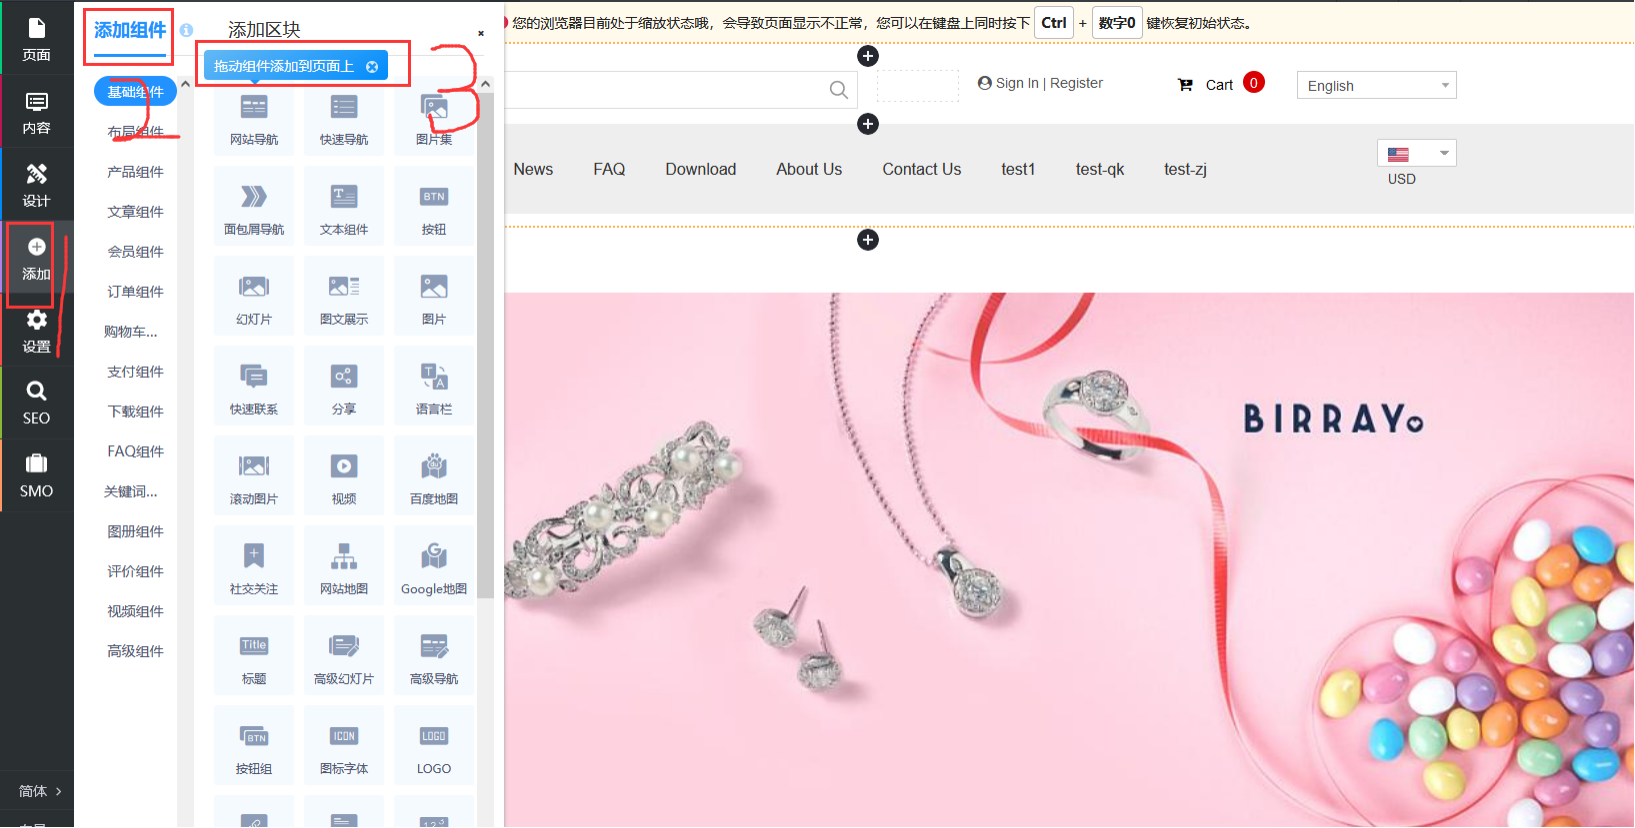Screen dimensions: 1635x828
Task: Choose the FAQ组件 category
Action: (135, 452)
